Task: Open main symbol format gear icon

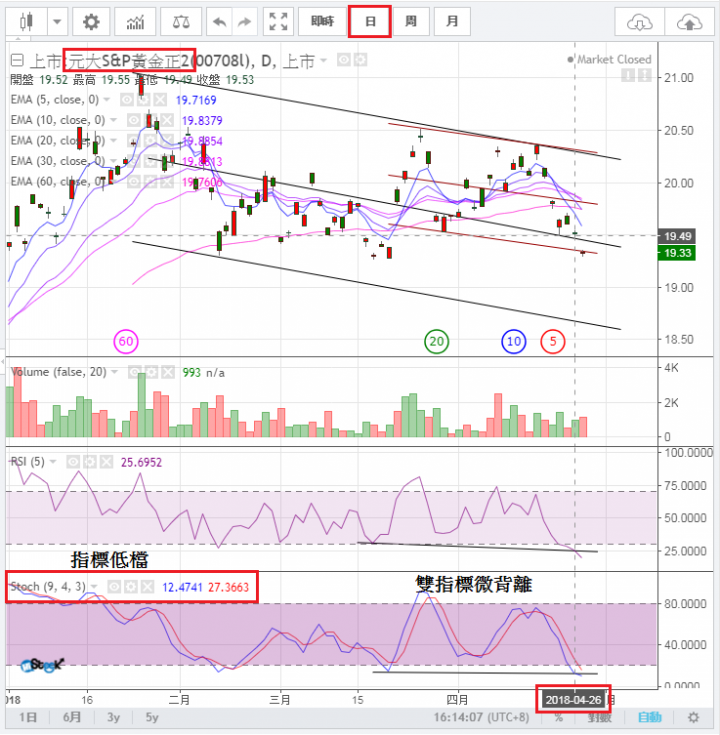Action: click(x=360, y=60)
